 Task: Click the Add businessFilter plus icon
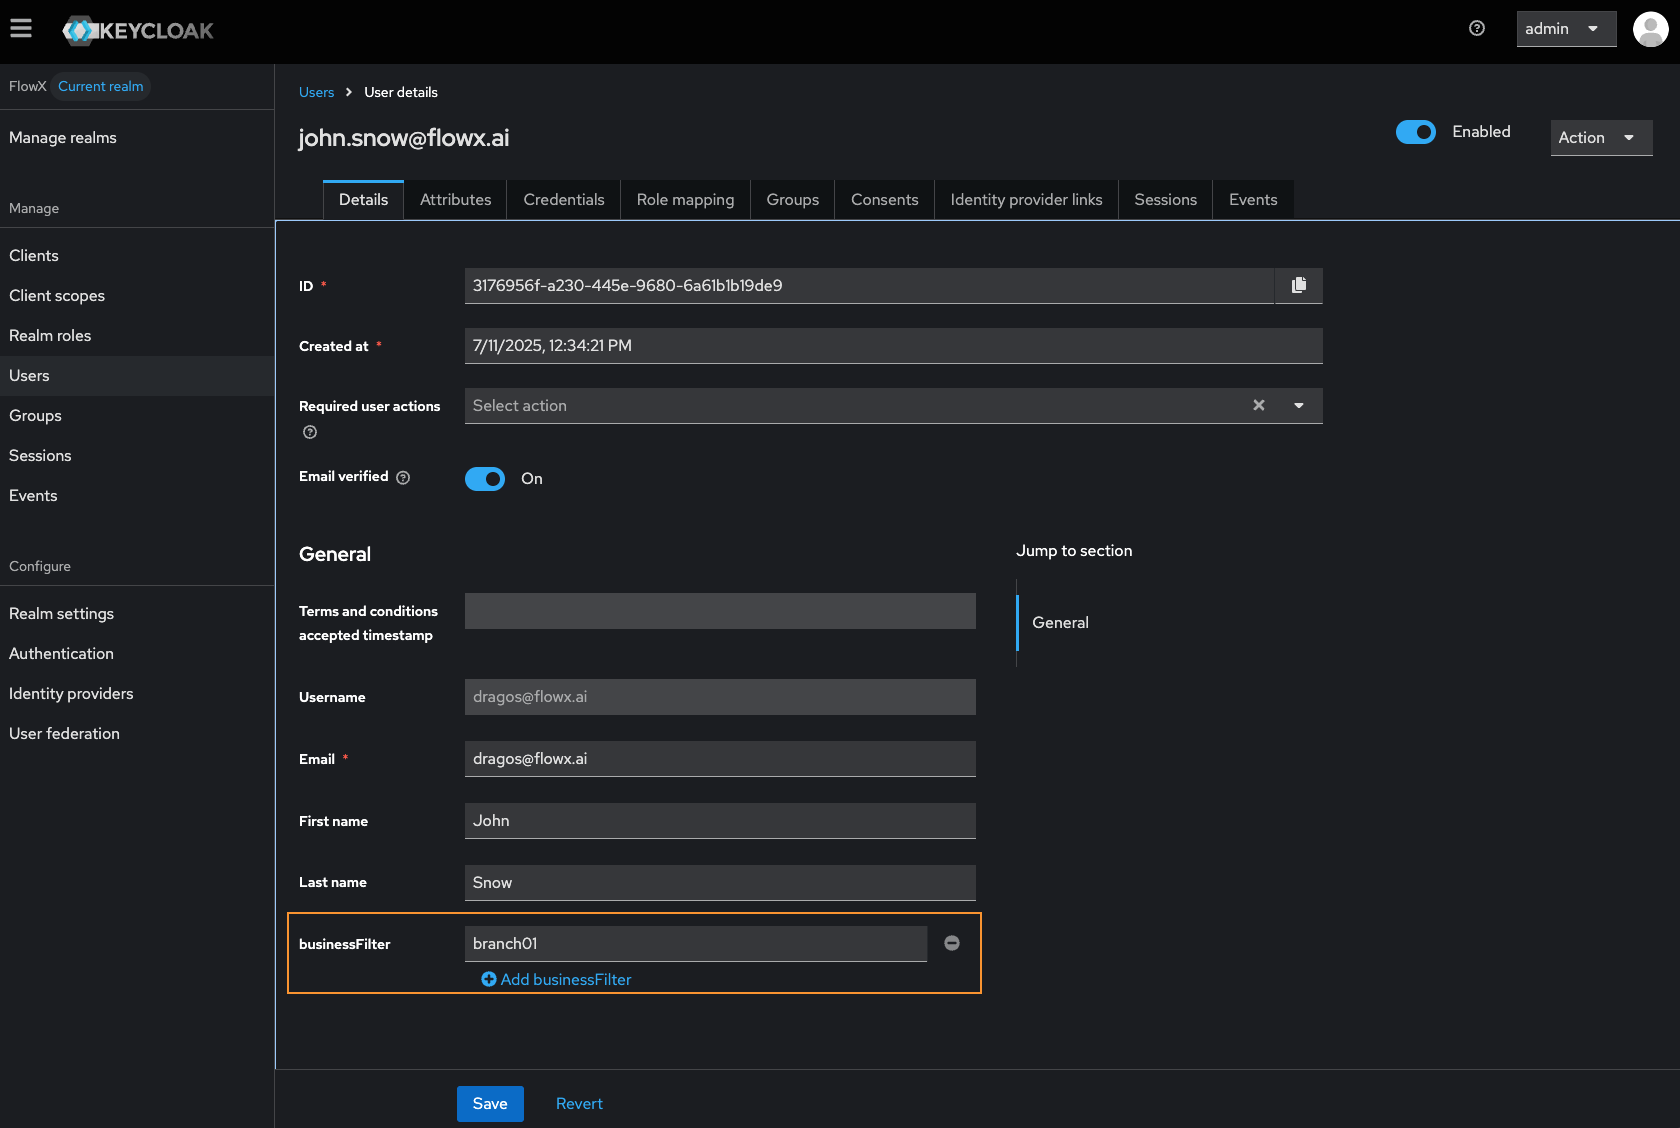489,979
